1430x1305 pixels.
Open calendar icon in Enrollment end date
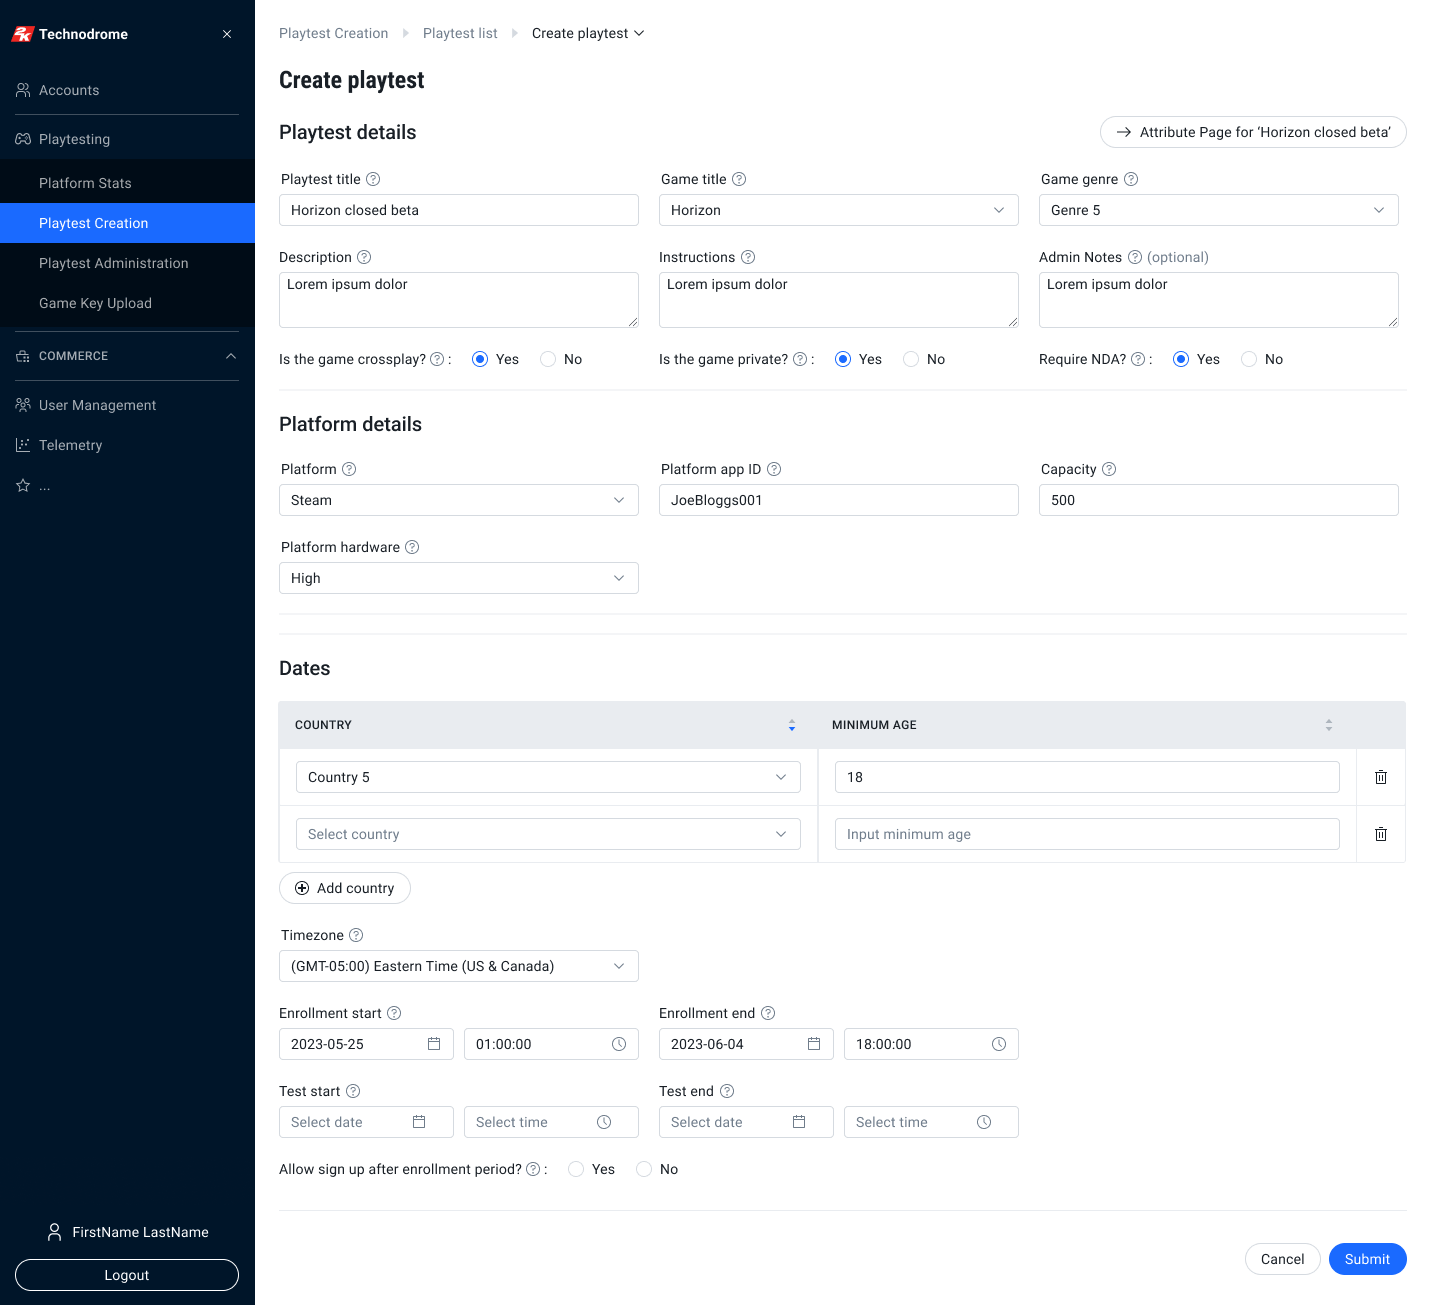click(814, 1044)
